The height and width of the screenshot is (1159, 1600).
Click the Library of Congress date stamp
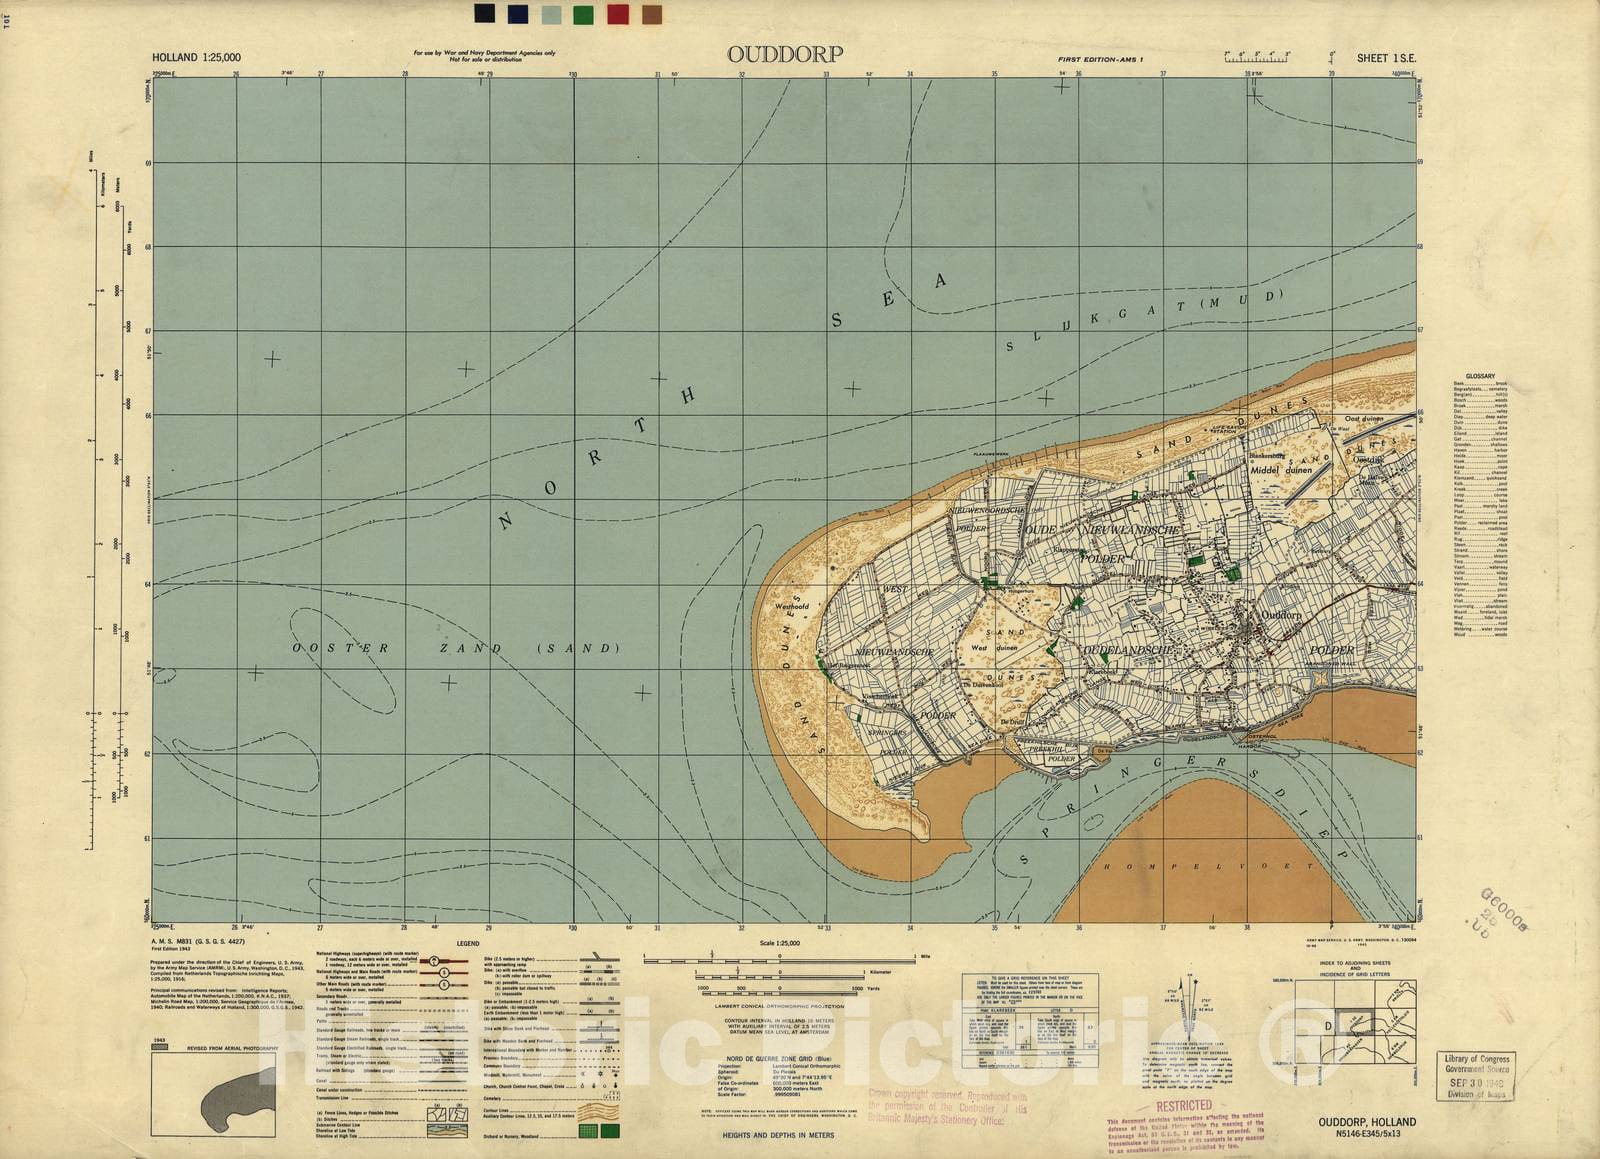pos(1475,1076)
